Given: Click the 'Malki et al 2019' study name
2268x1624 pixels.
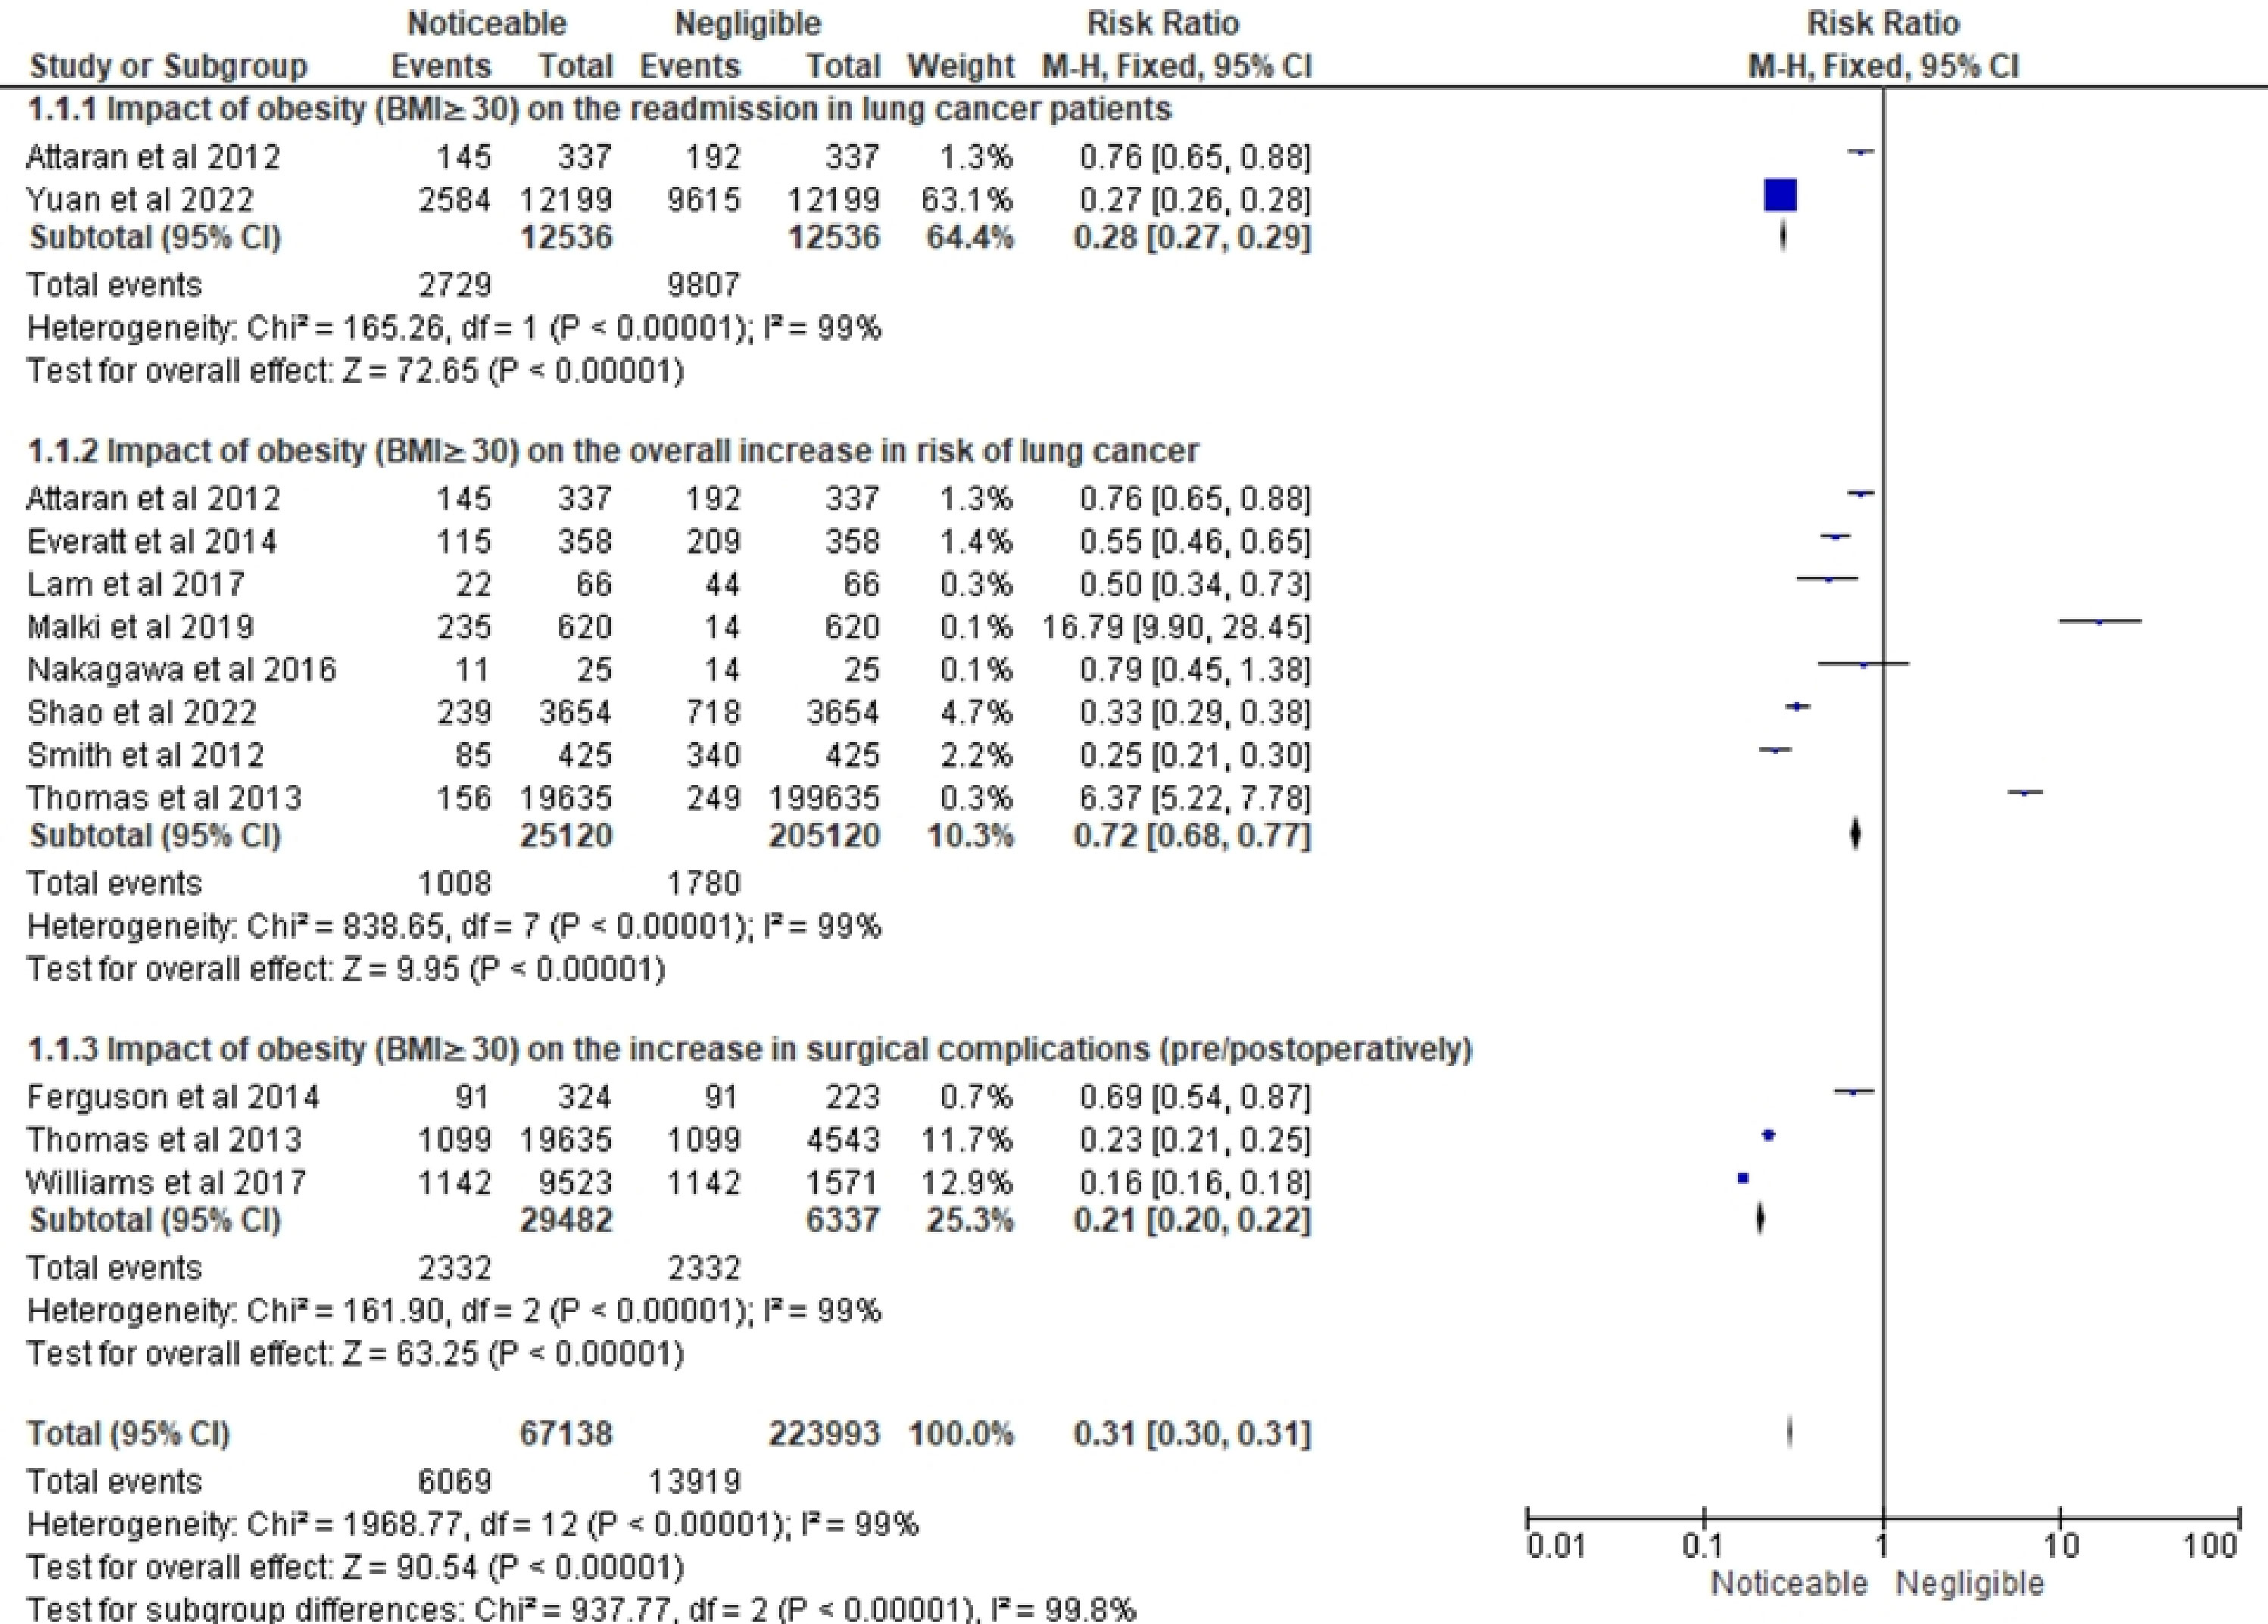Looking at the screenshot, I should [x=140, y=627].
